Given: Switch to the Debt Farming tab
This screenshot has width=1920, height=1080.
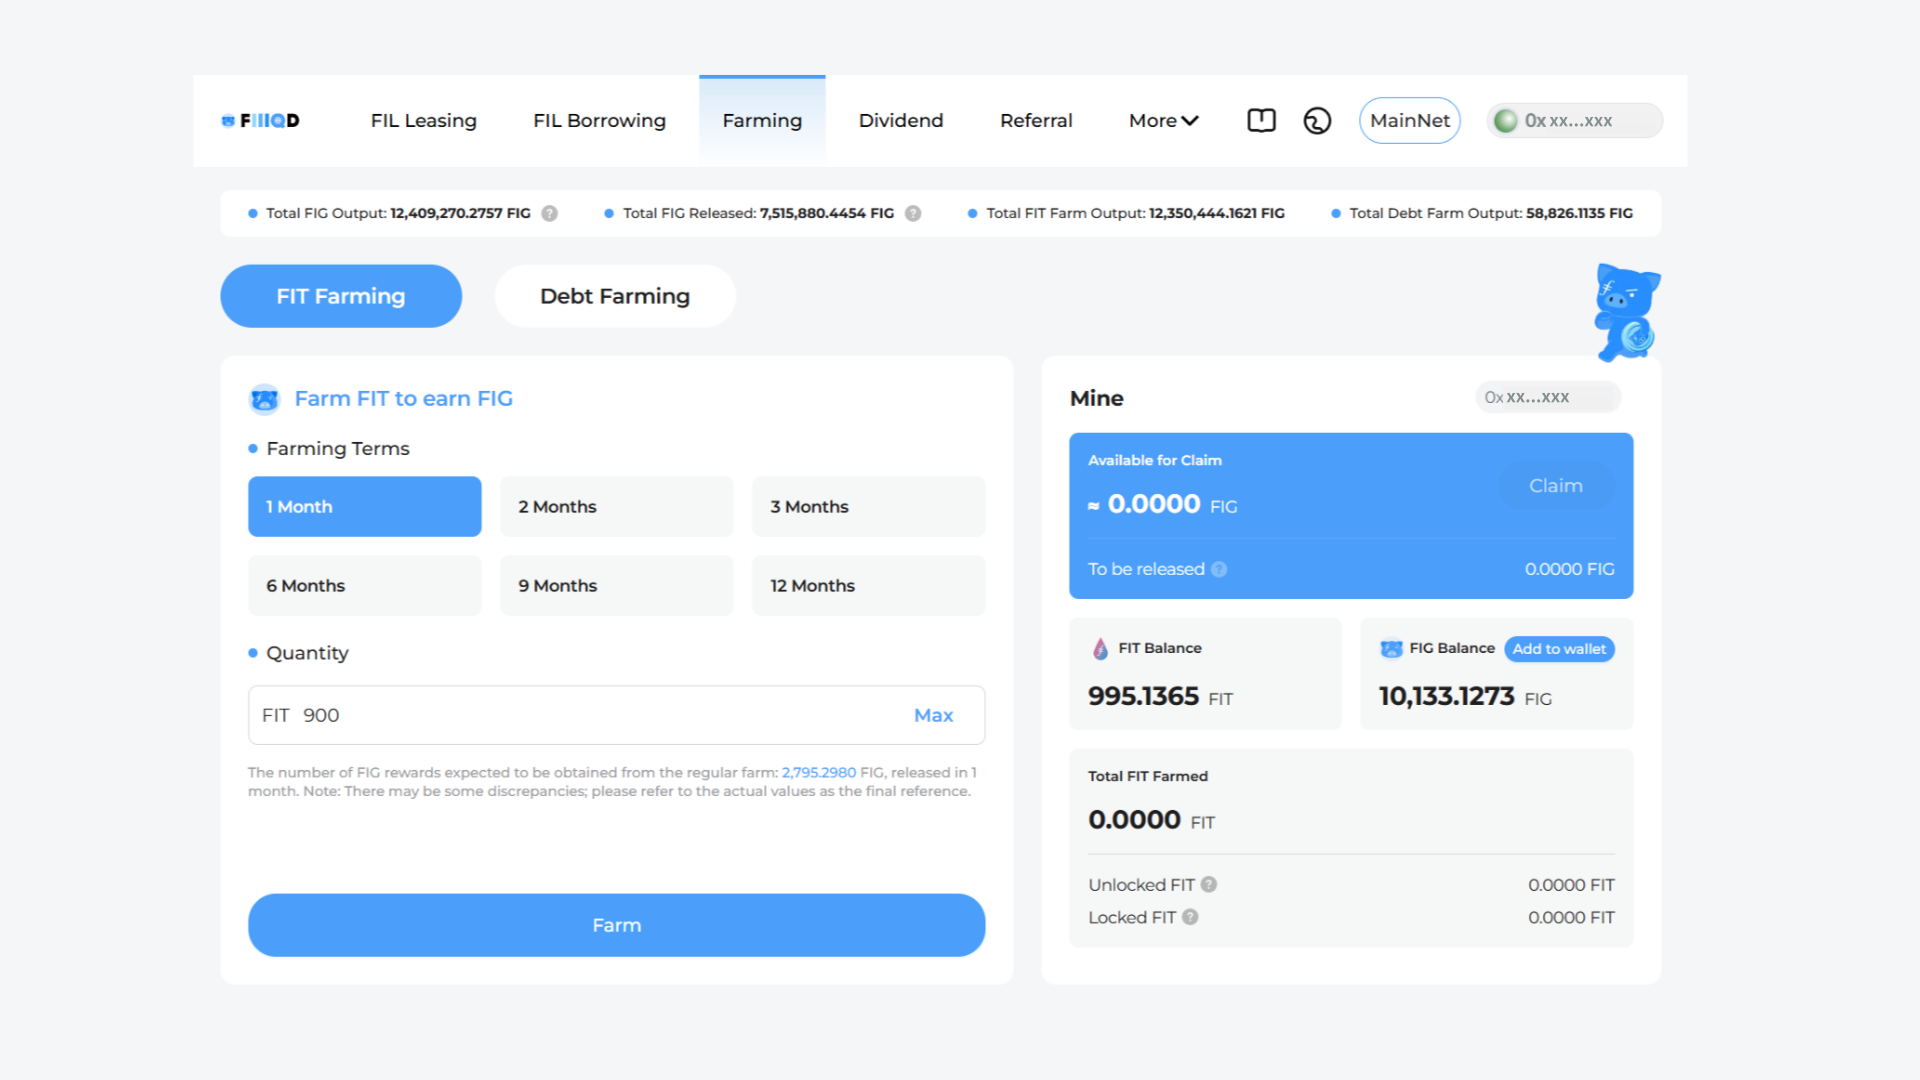Looking at the screenshot, I should 614,297.
